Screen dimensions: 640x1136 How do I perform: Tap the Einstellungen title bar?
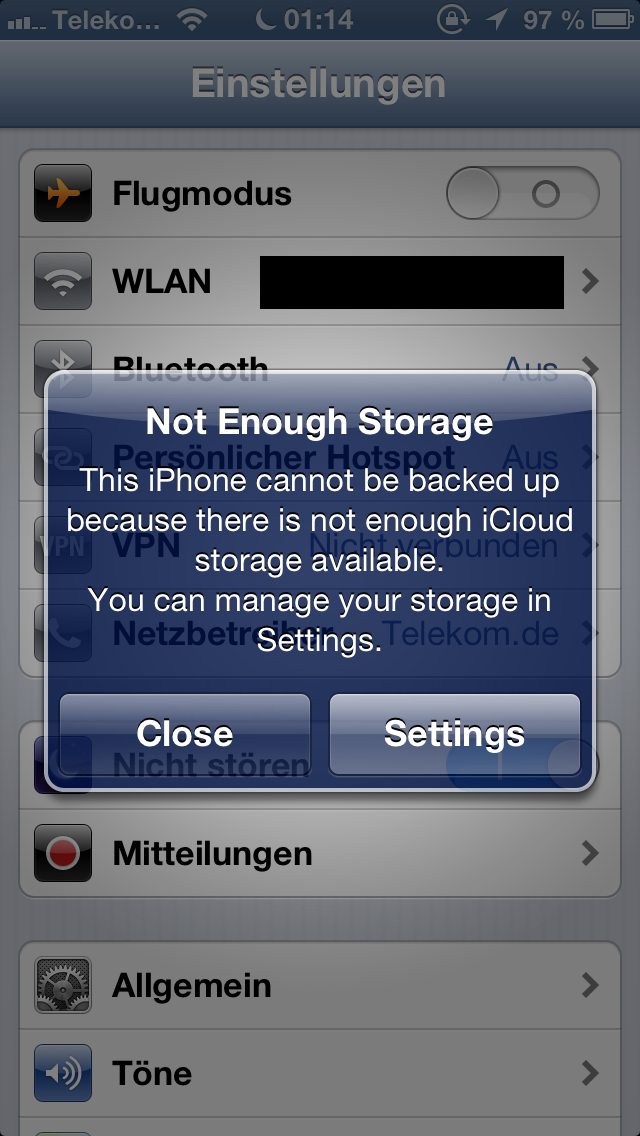[320, 83]
